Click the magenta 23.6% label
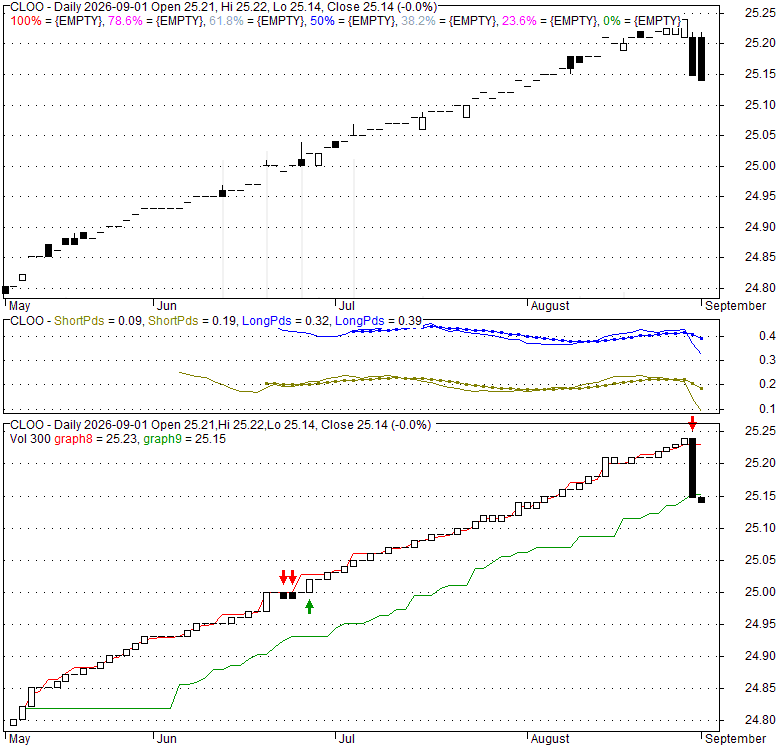This screenshot has width=780, height=745. (519, 21)
